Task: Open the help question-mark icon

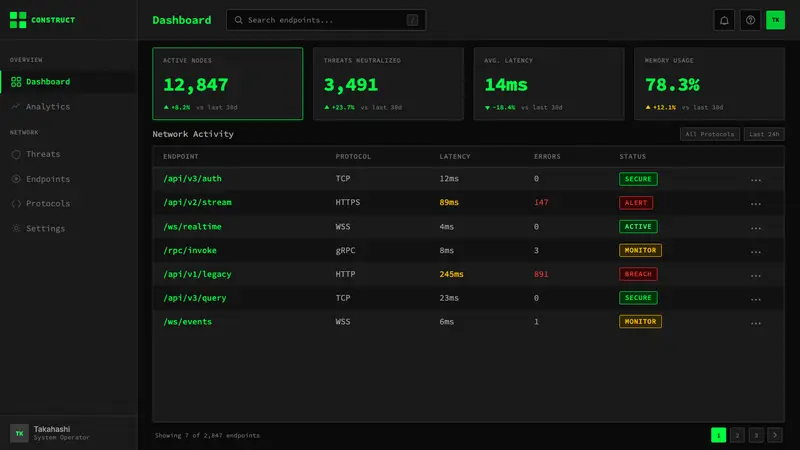Action: 750,20
